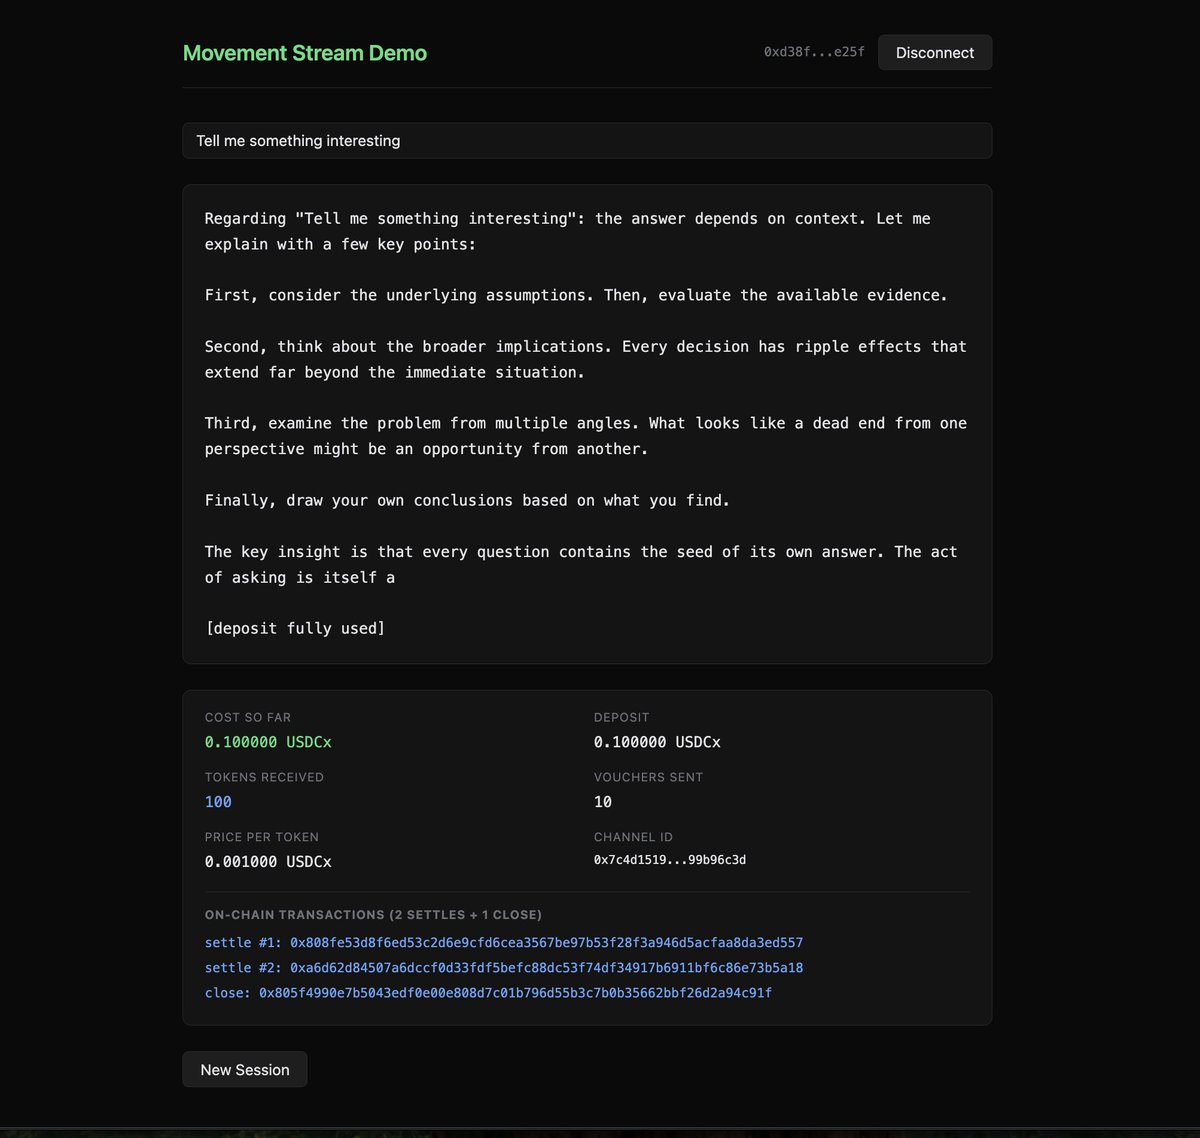1200x1138 pixels.
Task: Click the '[deposit fully used]' message
Action: pyautogui.click(x=295, y=628)
